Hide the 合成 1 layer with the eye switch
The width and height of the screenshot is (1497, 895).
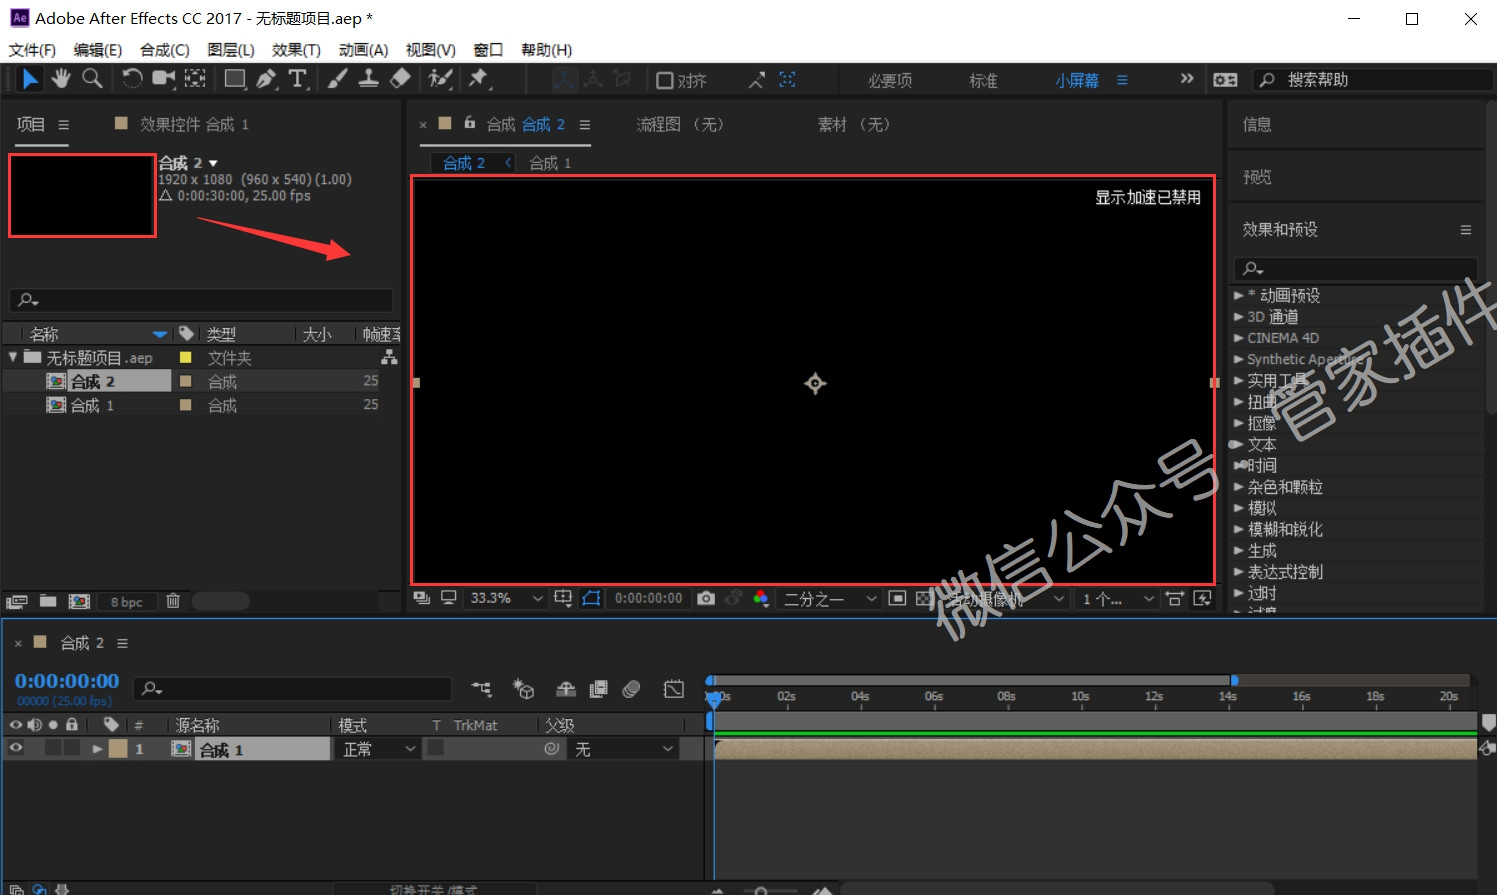[16, 748]
